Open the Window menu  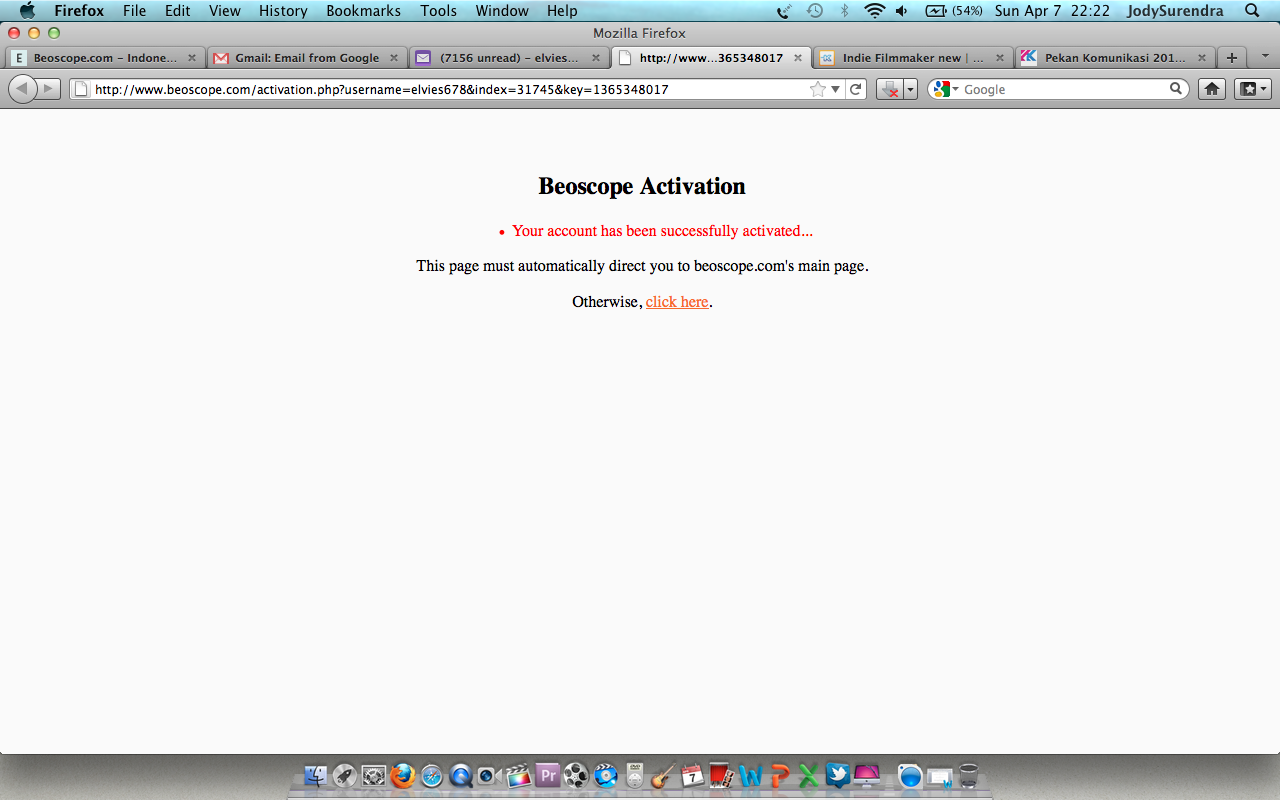(502, 11)
